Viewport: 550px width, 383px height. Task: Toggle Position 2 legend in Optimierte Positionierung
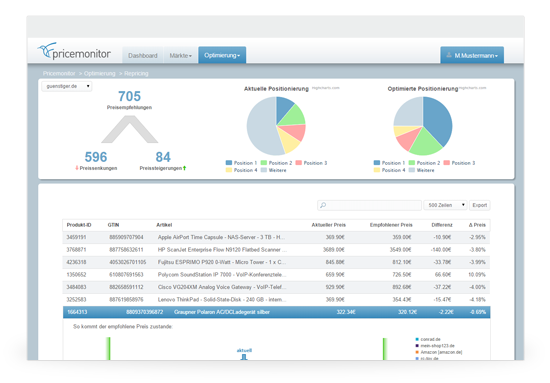tap(424, 163)
